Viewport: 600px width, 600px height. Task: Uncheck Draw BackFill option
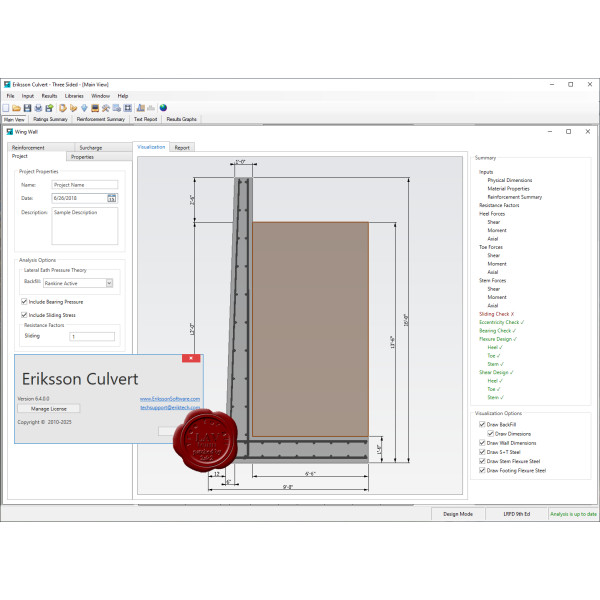[x=482, y=424]
